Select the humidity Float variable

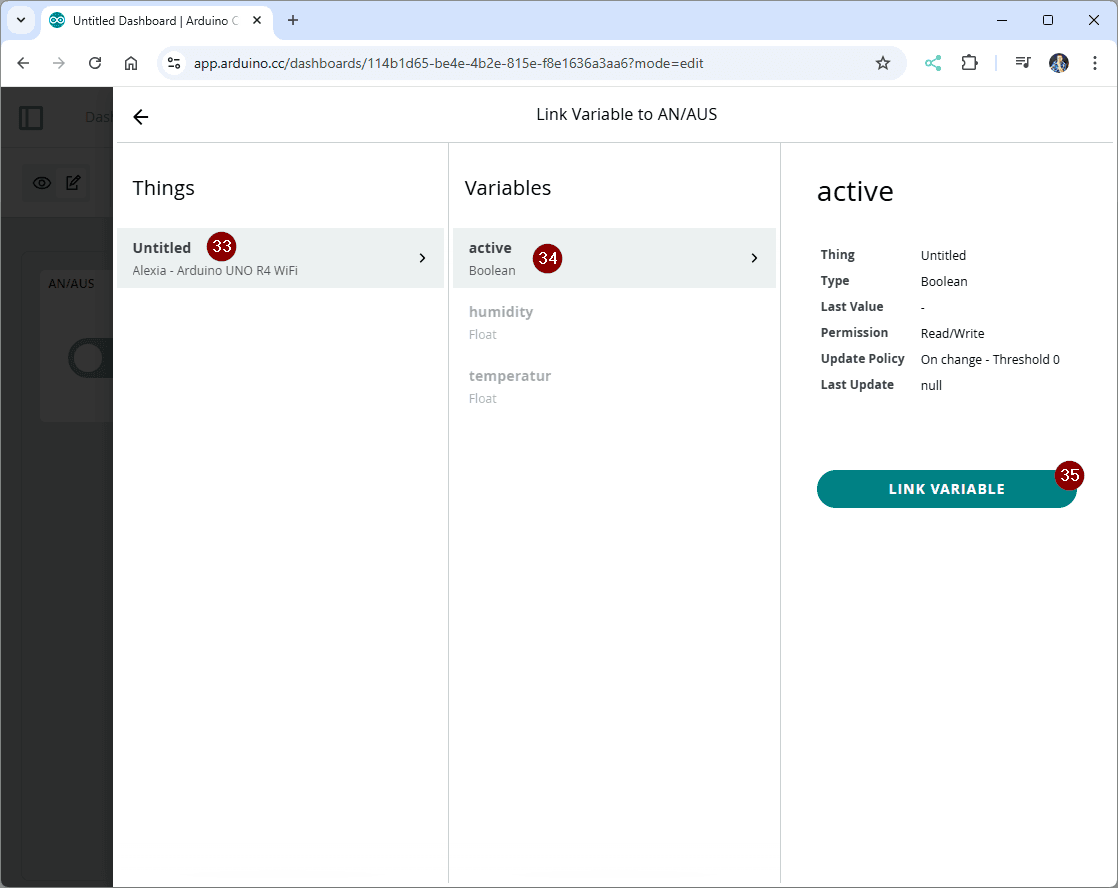click(x=501, y=322)
